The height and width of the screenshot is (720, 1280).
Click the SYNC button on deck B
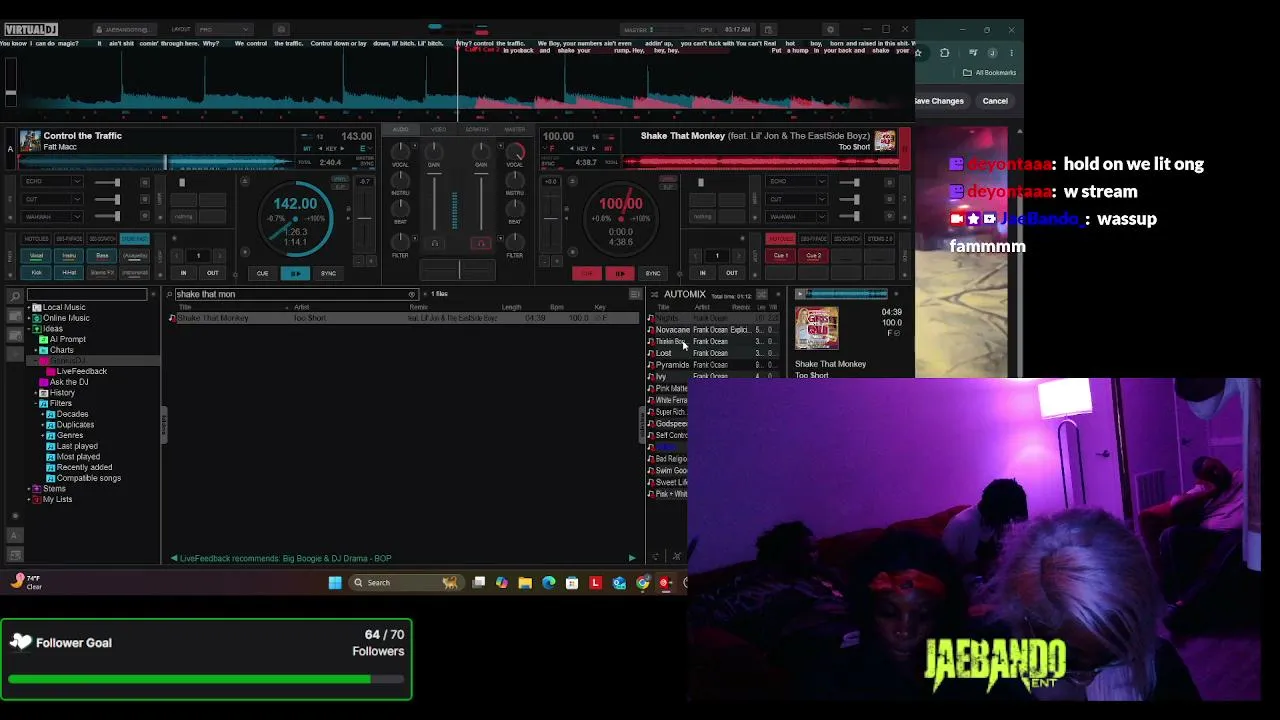coord(652,273)
